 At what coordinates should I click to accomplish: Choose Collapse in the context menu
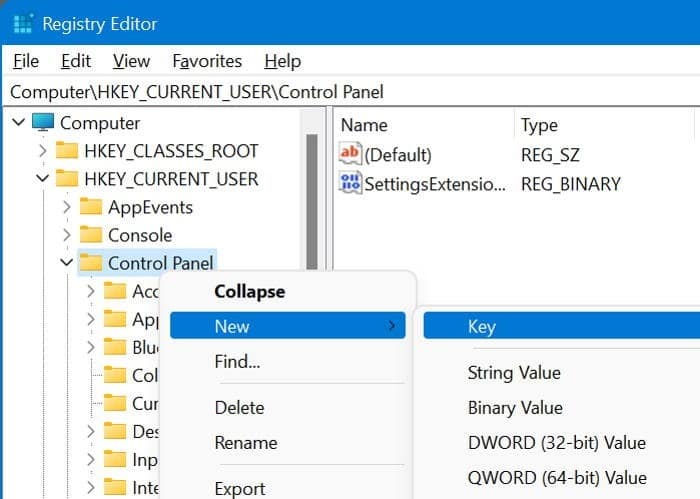pos(288,291)
